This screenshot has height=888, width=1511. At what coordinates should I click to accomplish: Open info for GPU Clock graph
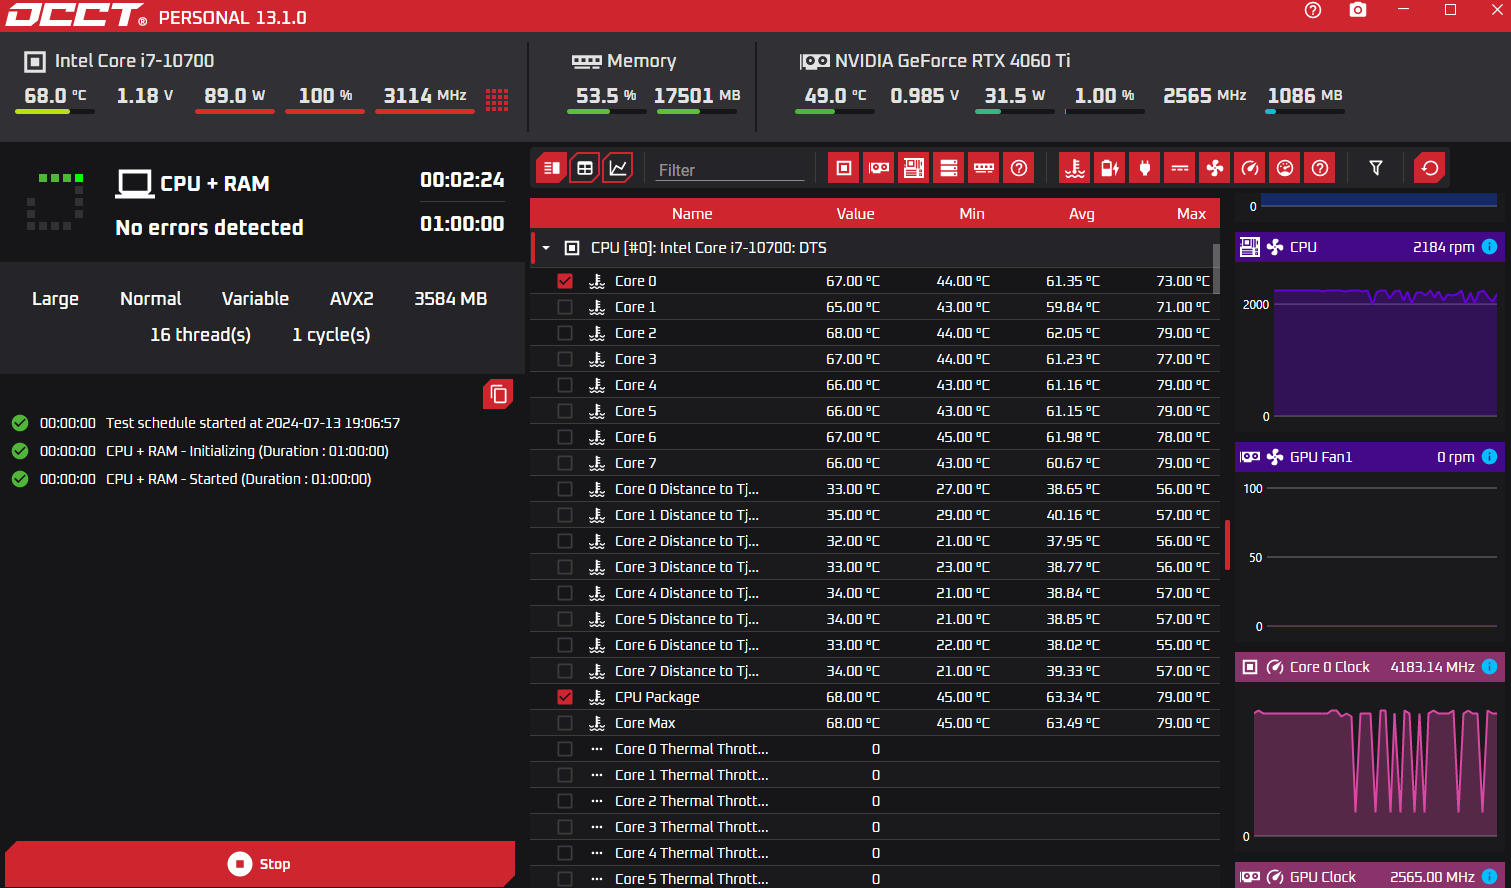tap(1489, 877)
